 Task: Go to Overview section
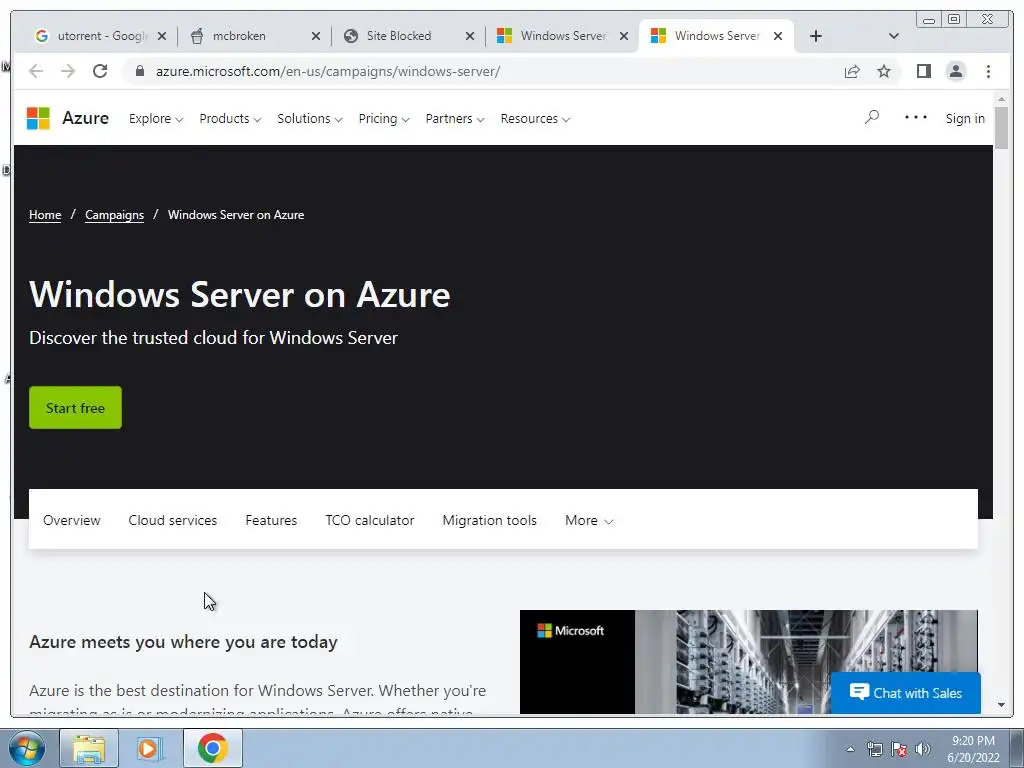pos(72,520)
